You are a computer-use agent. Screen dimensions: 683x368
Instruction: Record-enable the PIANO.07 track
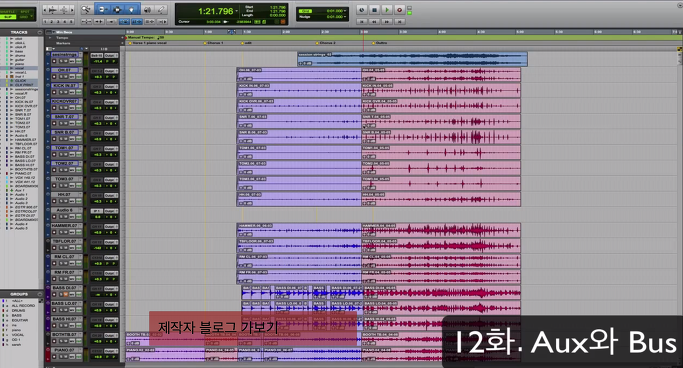[x=54, y=357]
